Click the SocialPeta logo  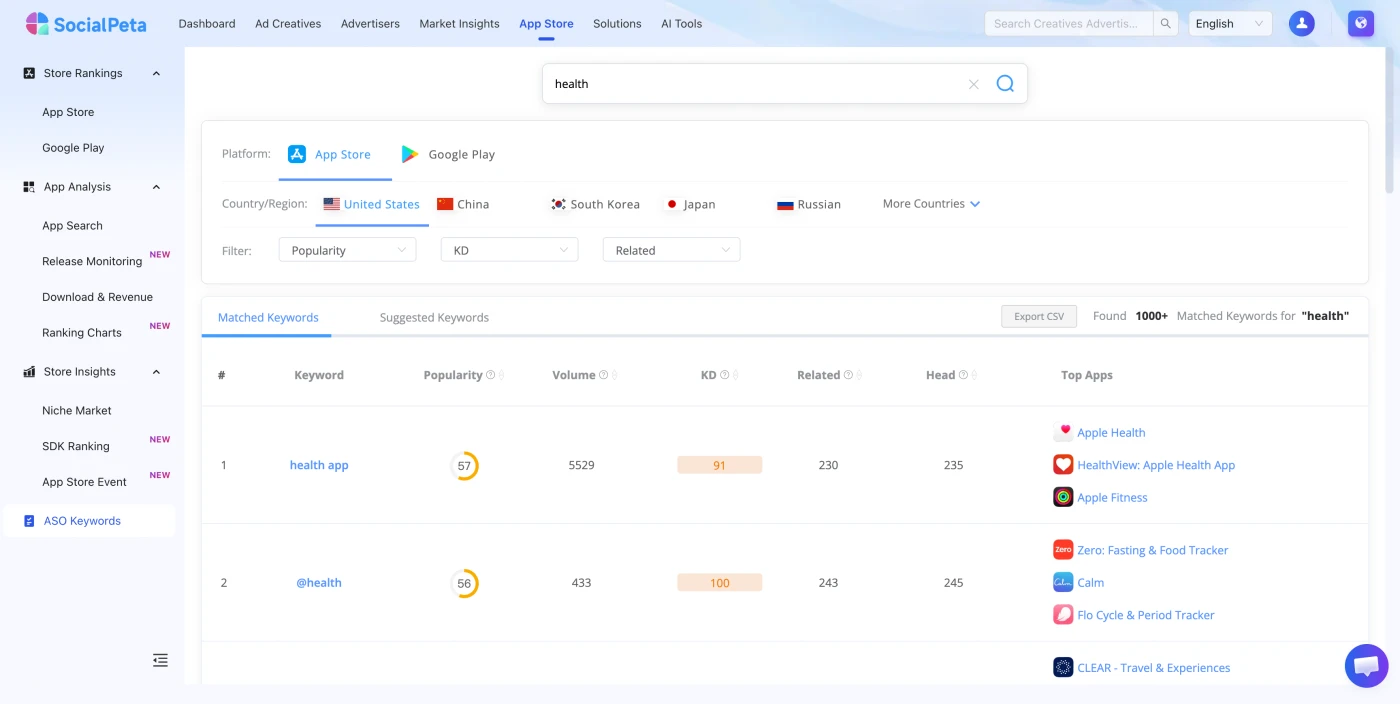tap(86, 24)
